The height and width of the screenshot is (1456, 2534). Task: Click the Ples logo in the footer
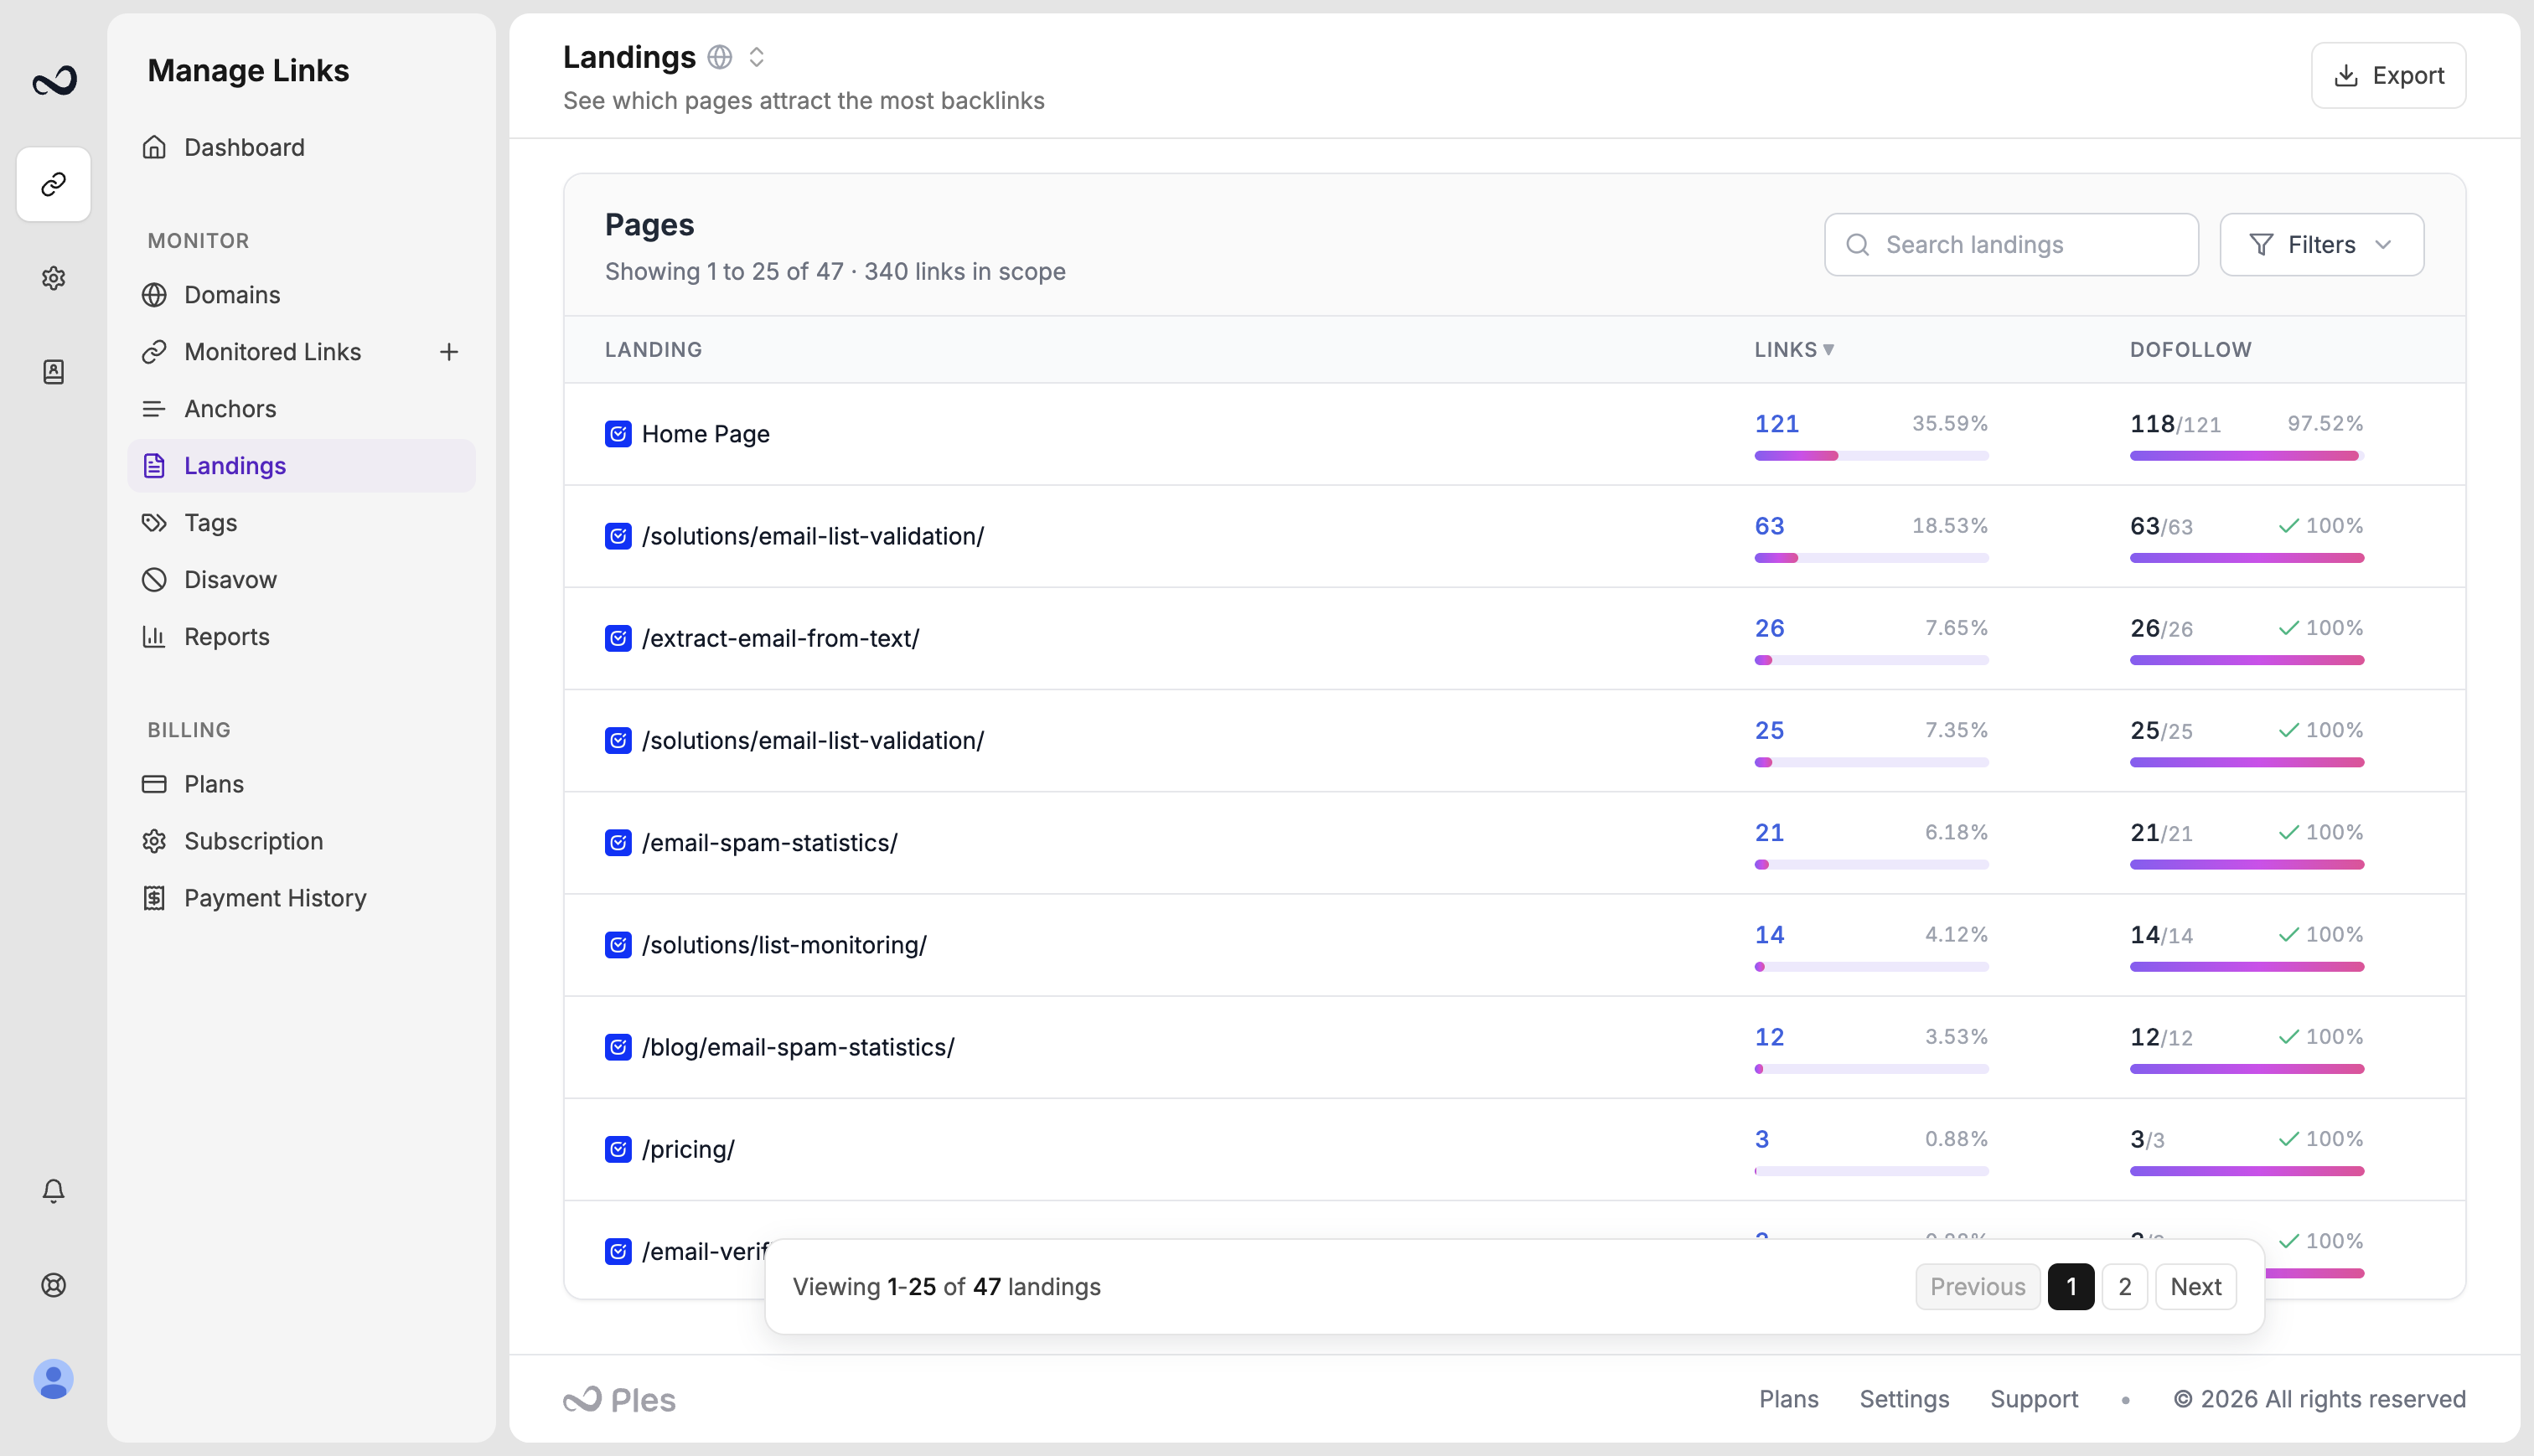(619, 1400)
